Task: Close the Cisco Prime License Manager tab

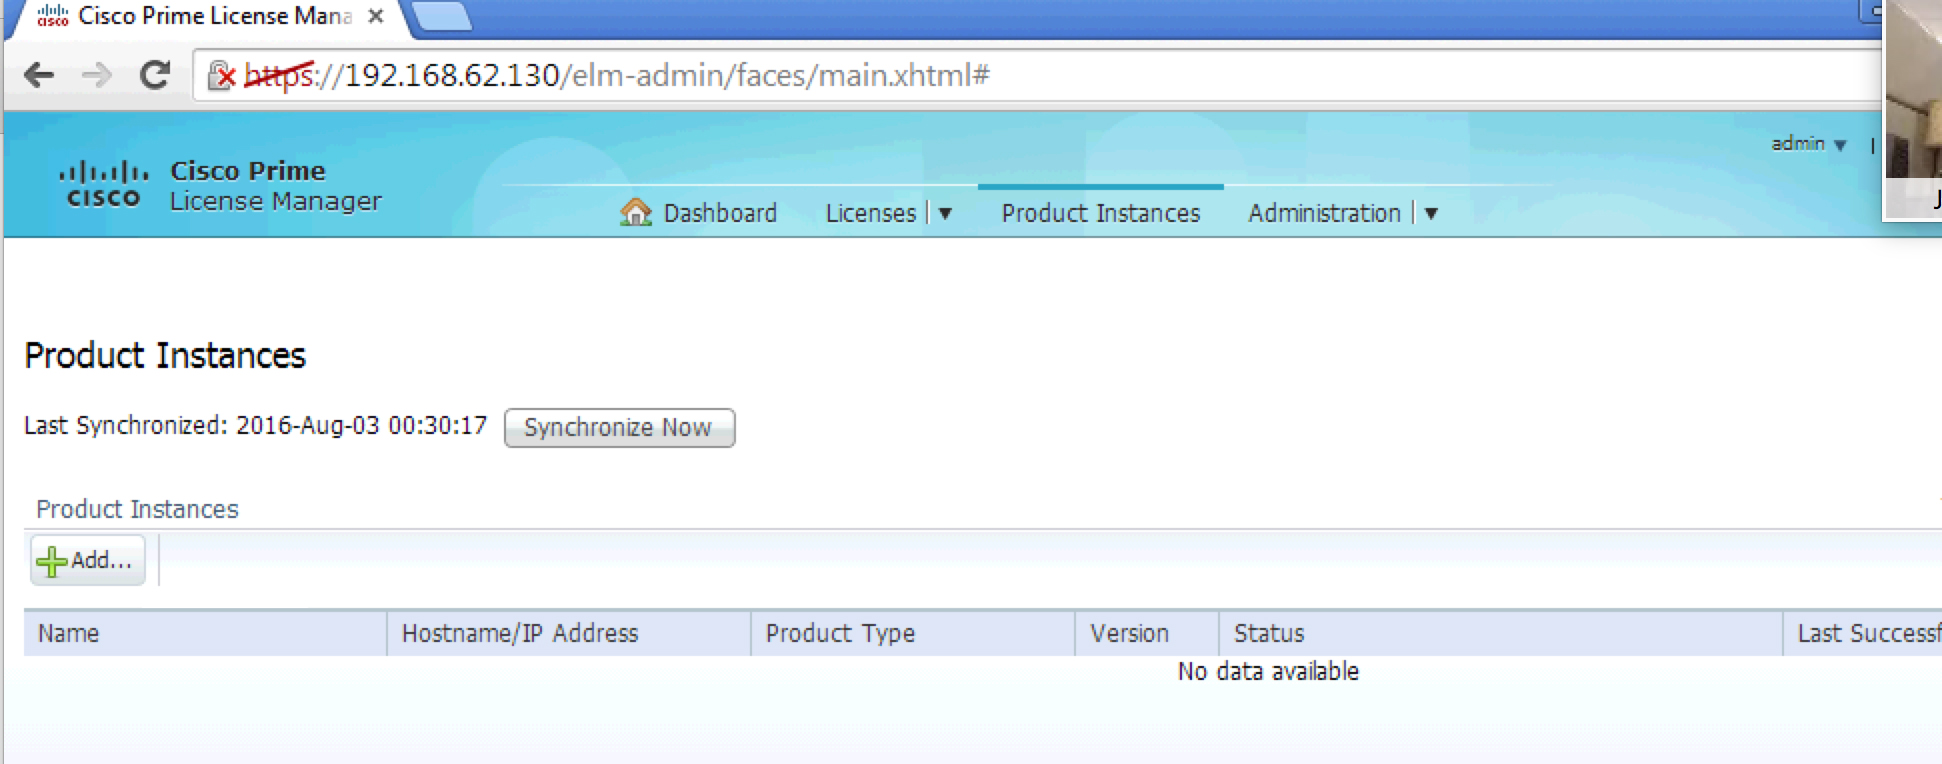Action: click(376, 17)
